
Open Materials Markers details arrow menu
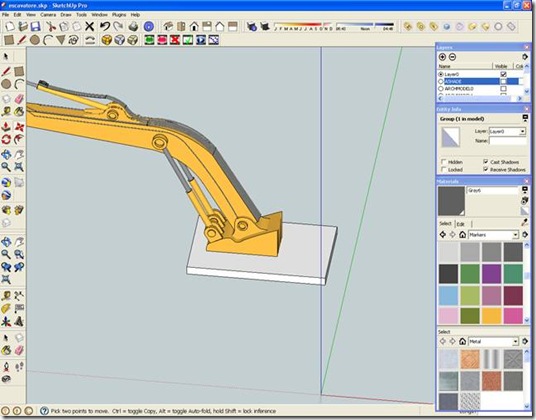click(x=525, y=235)
